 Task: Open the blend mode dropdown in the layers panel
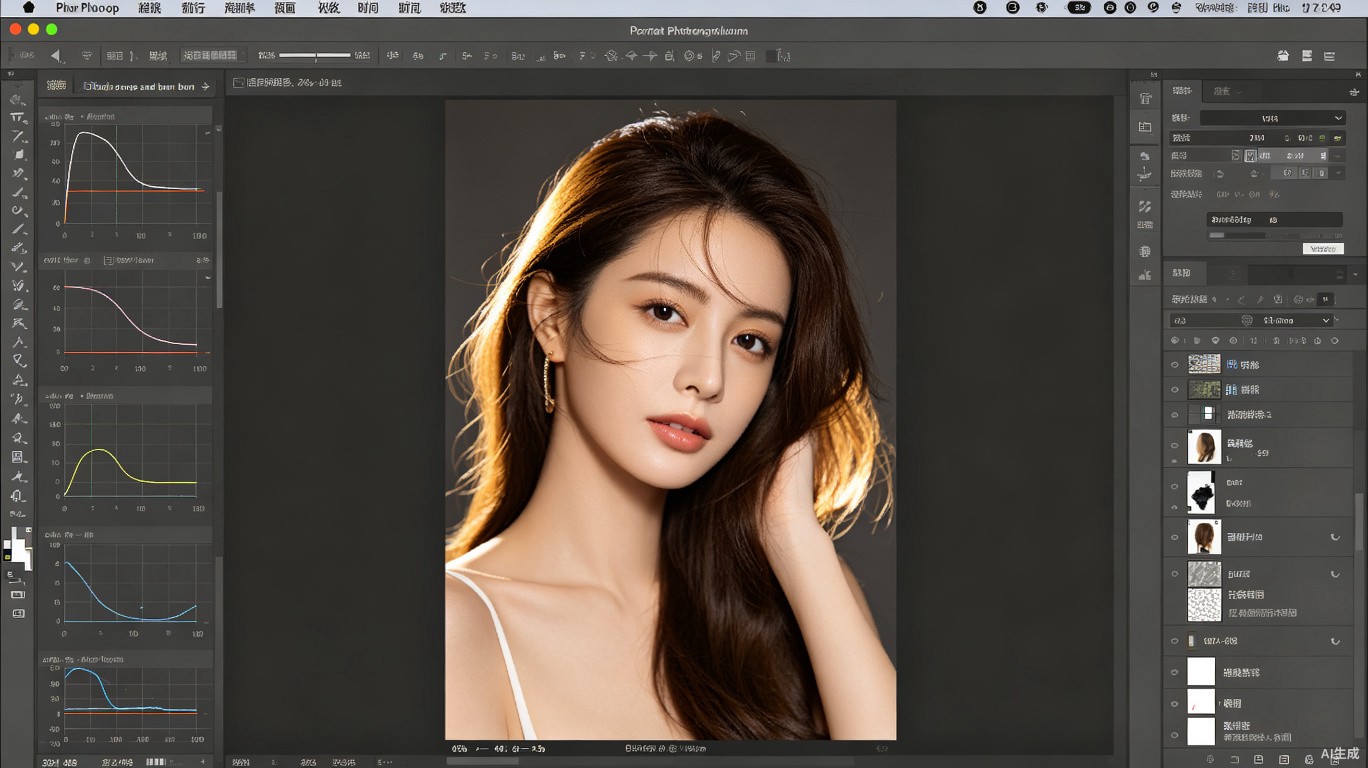point(1253,320)
